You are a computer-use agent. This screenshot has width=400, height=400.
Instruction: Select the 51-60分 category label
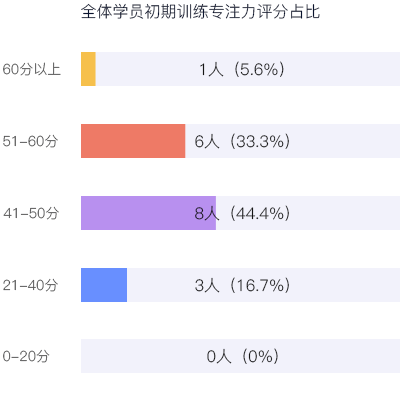30,141
